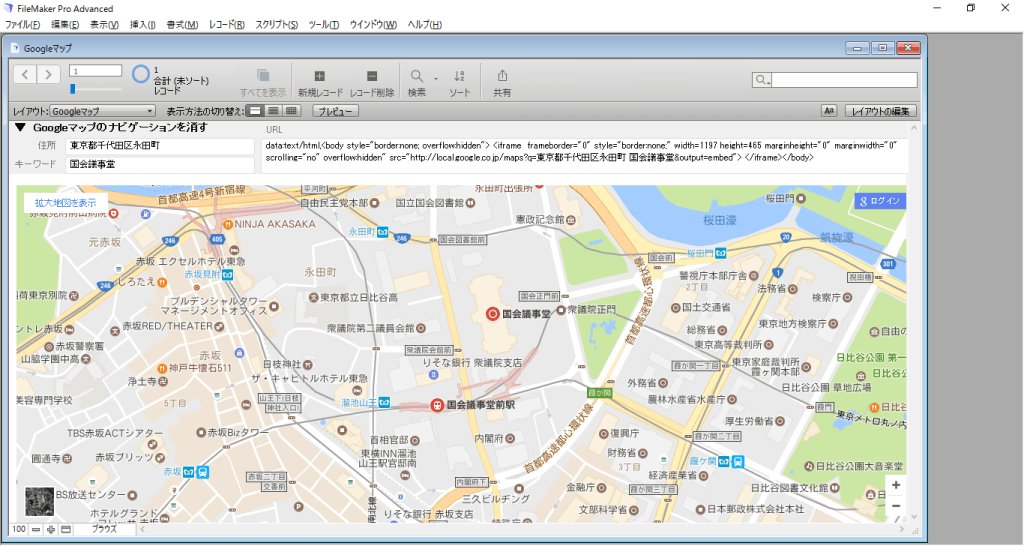Click the 国会議事堂前駅 station marker

point(438,405)
